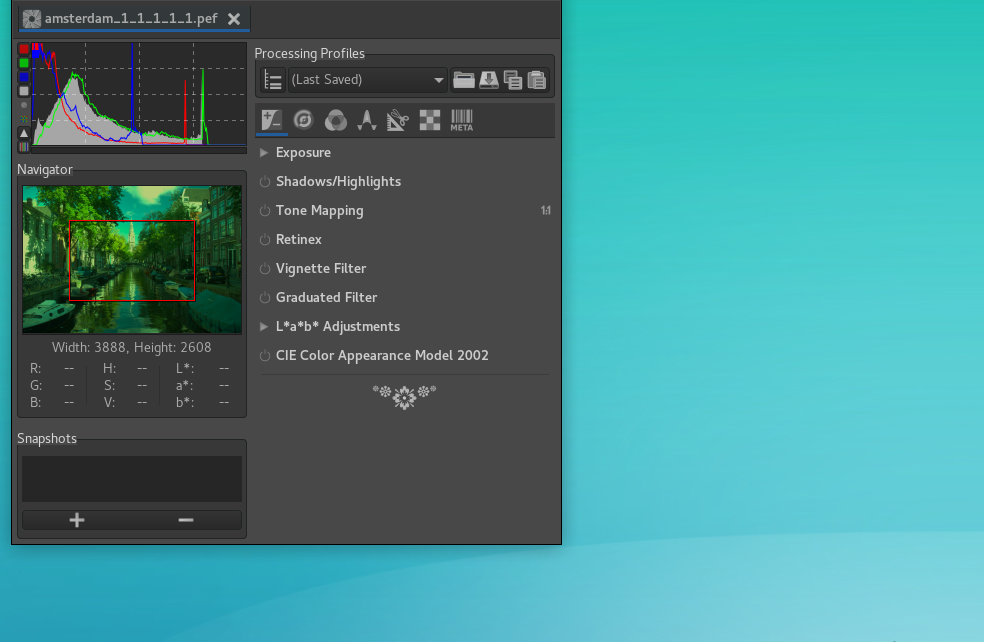Switch to the Wavelet (Advanced) tab

367,120
